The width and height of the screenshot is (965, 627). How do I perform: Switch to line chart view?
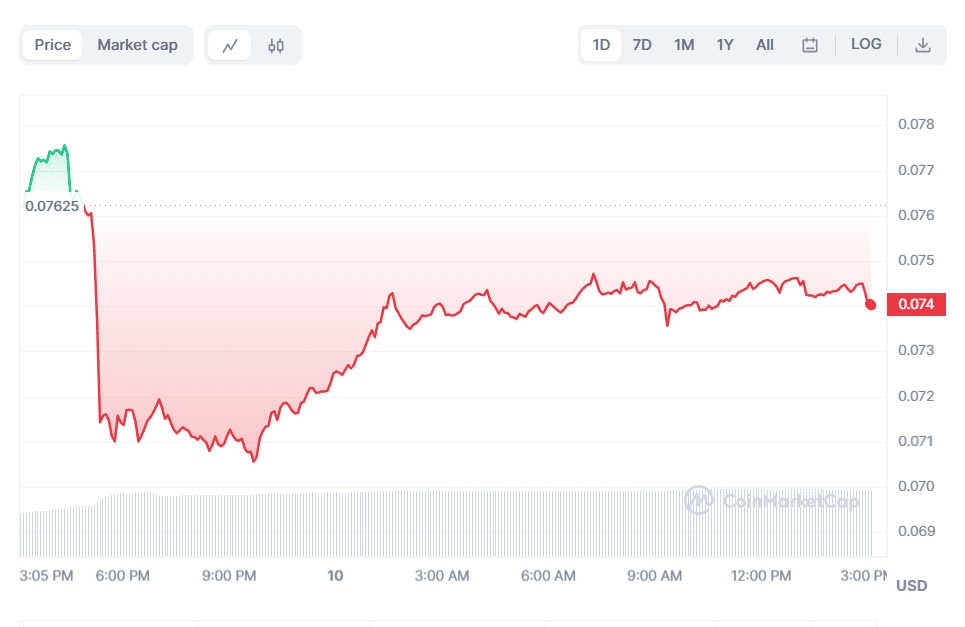tap(230, 45)
